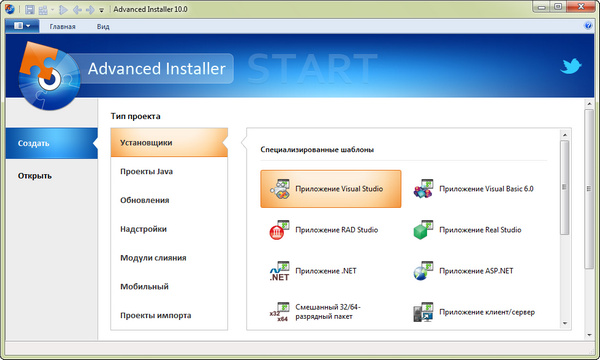Select the Открыть side tab
600x360 pixels.
pyautogui.click(x=52, y=176)
